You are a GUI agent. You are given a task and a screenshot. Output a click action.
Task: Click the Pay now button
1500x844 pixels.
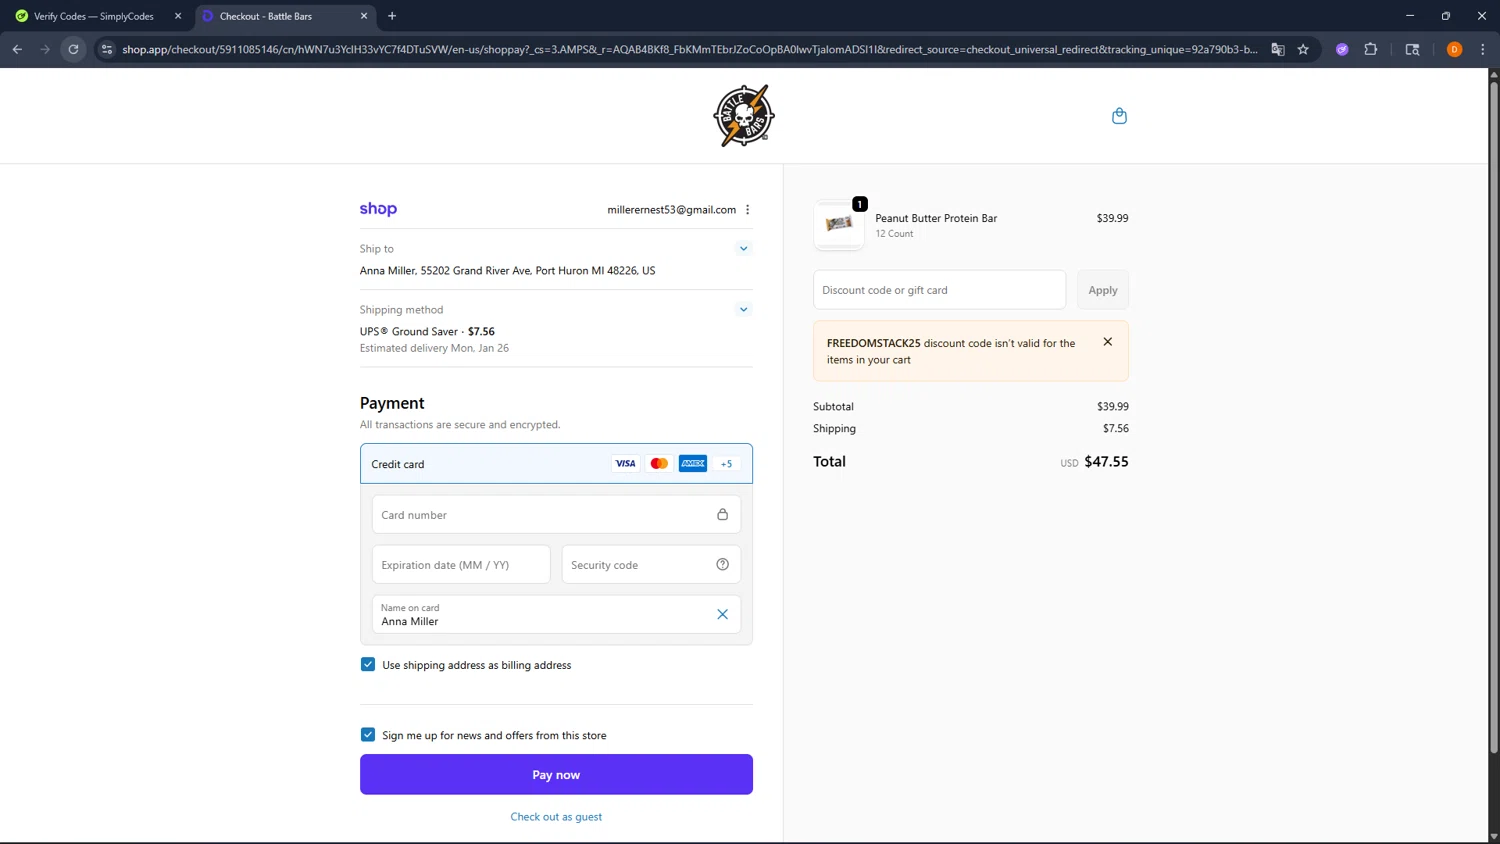[x=556, y=775]
